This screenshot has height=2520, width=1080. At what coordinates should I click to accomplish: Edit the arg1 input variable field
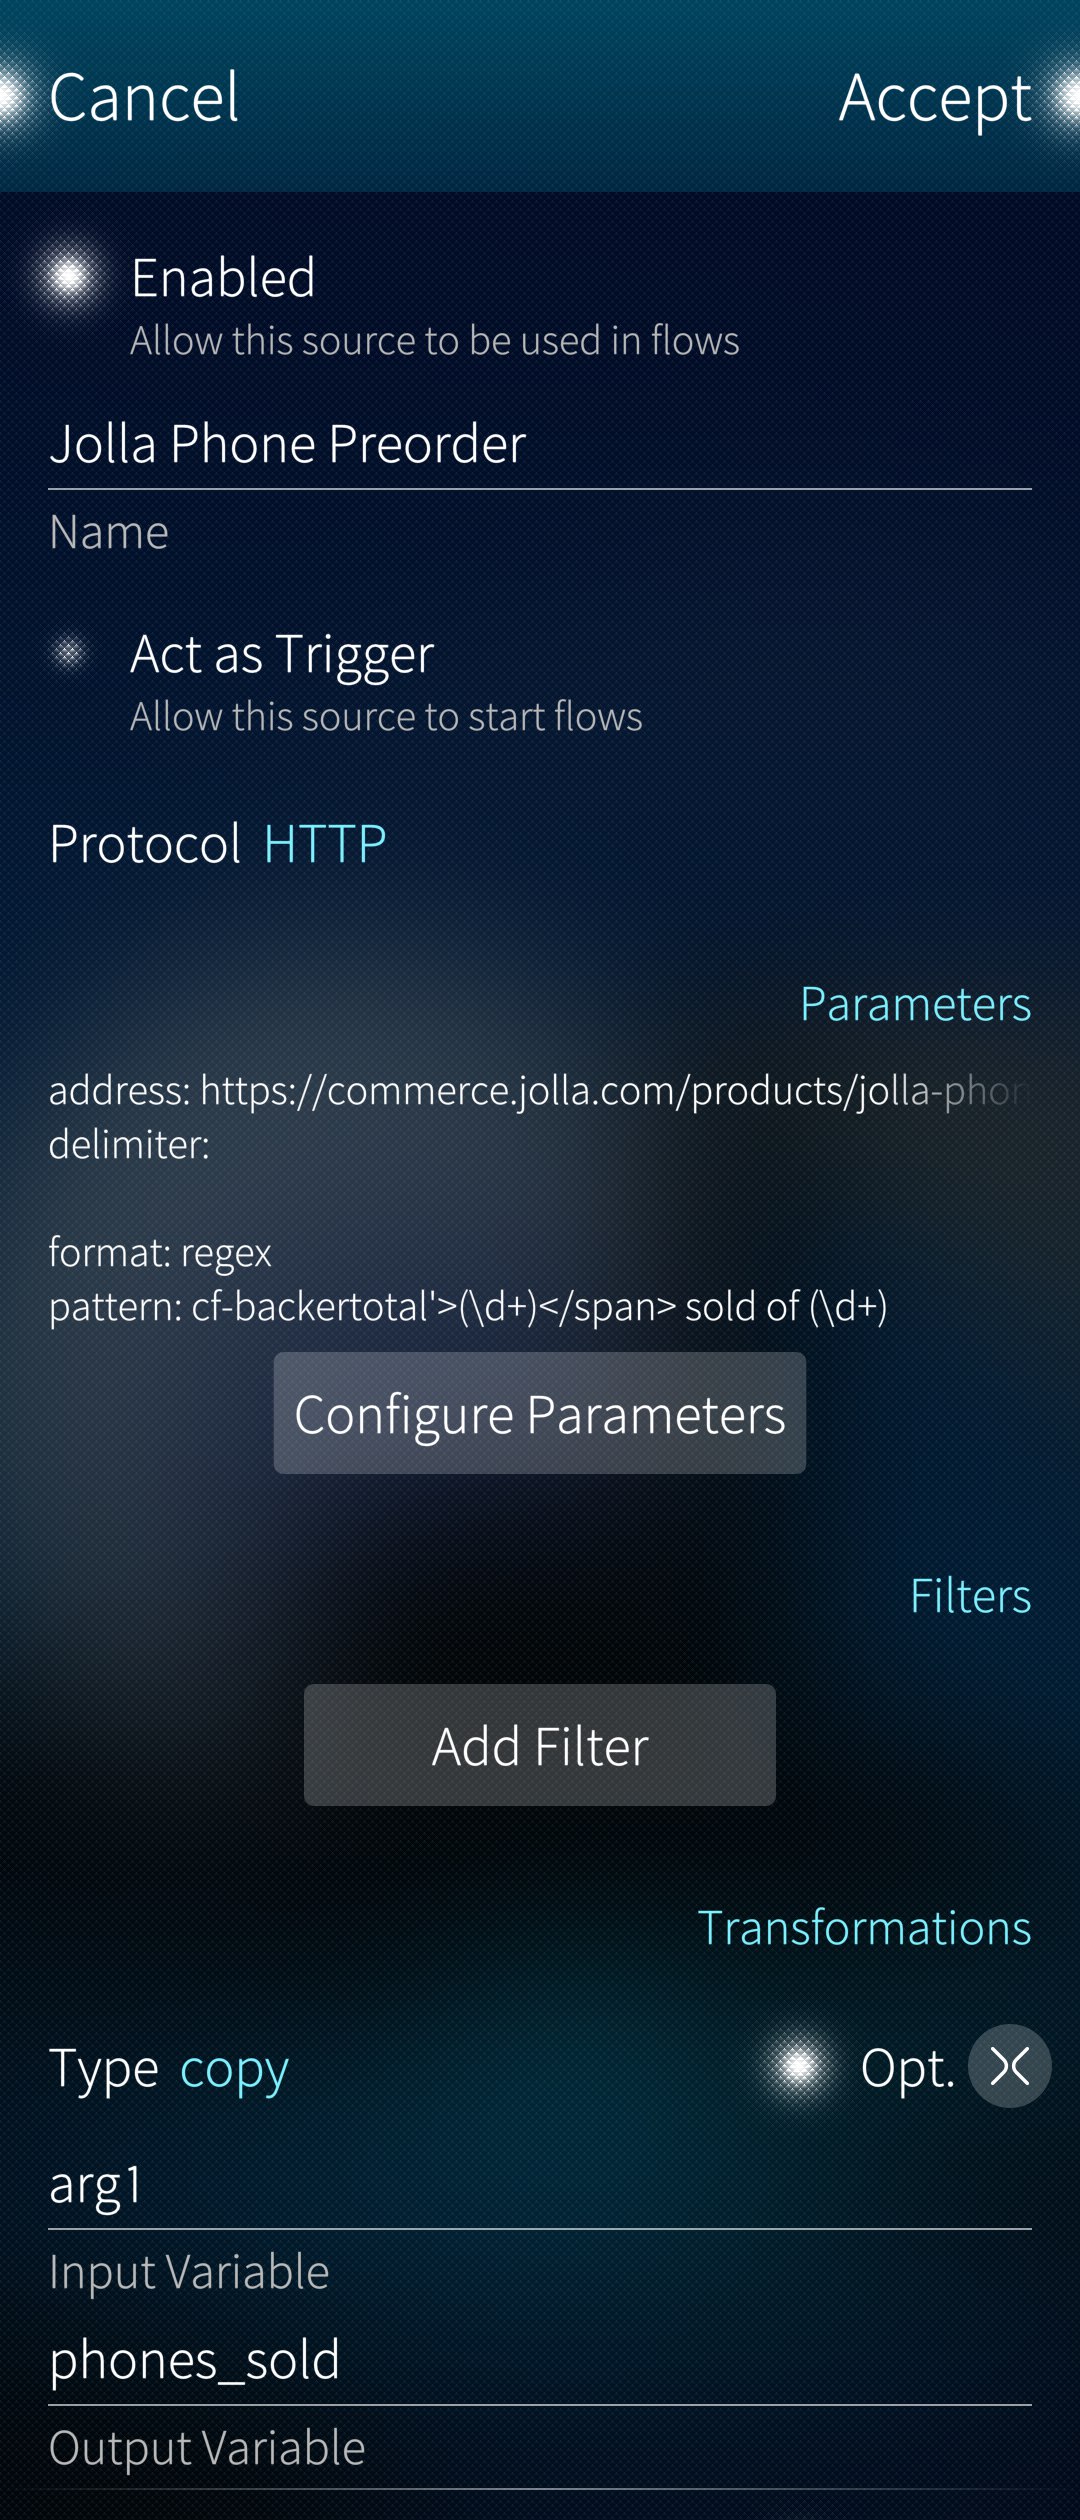point(538,2186)
